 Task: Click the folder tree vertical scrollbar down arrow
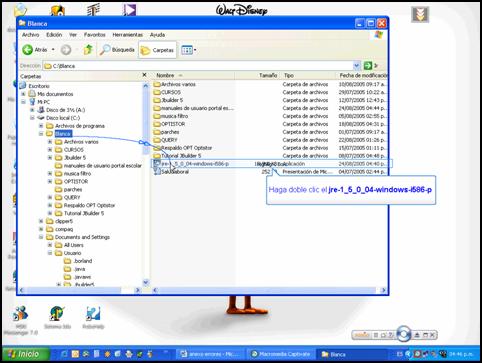pyautogui.click(x=146, y=283)
